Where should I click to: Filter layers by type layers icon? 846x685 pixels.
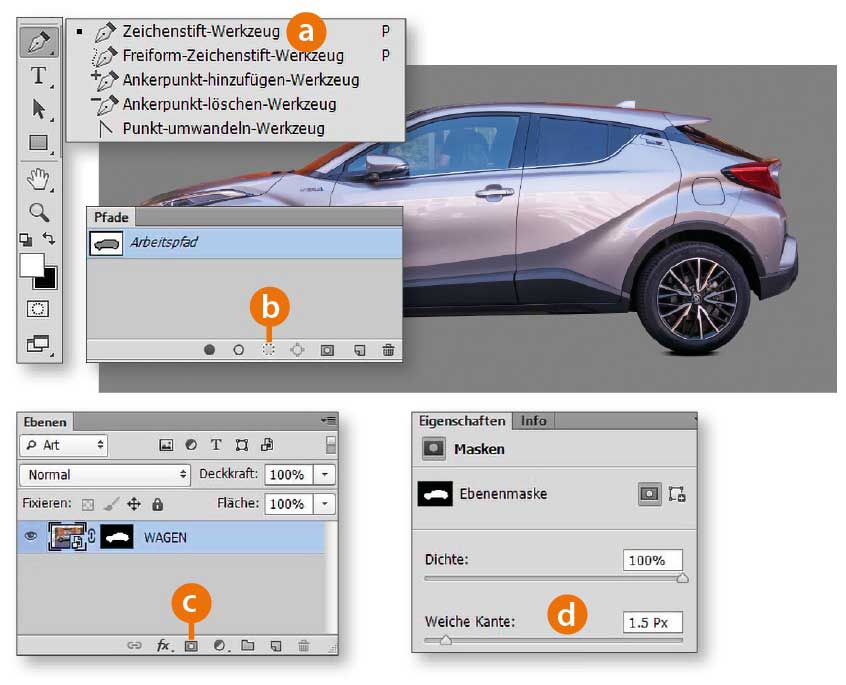click(x=216, y=445)
